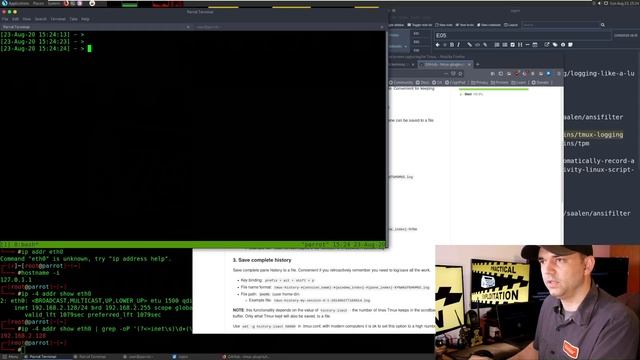Launch Firefox from the top panel
640x360 pixels.
coord(66,3)
